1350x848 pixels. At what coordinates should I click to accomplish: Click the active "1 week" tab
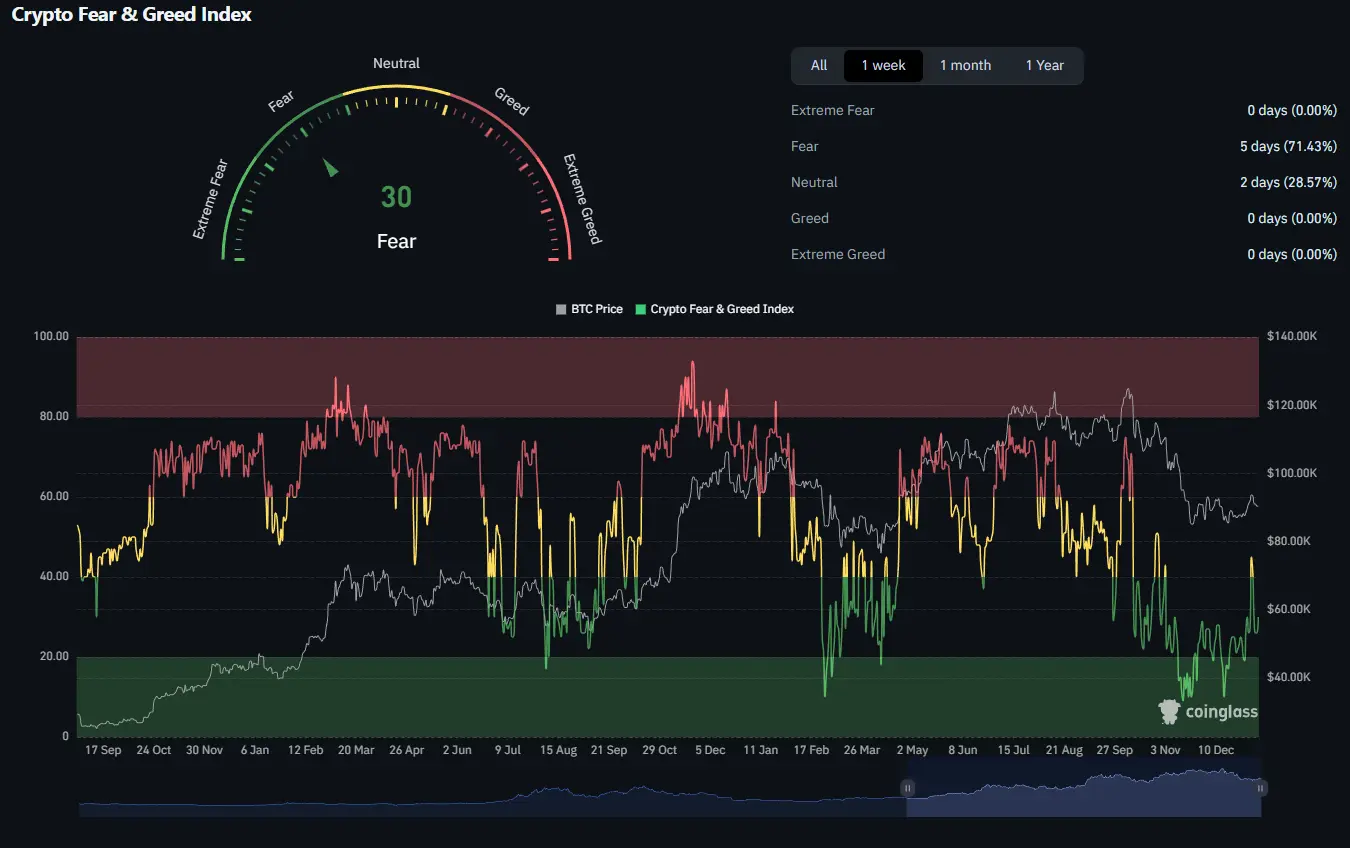tap(883, 65)
